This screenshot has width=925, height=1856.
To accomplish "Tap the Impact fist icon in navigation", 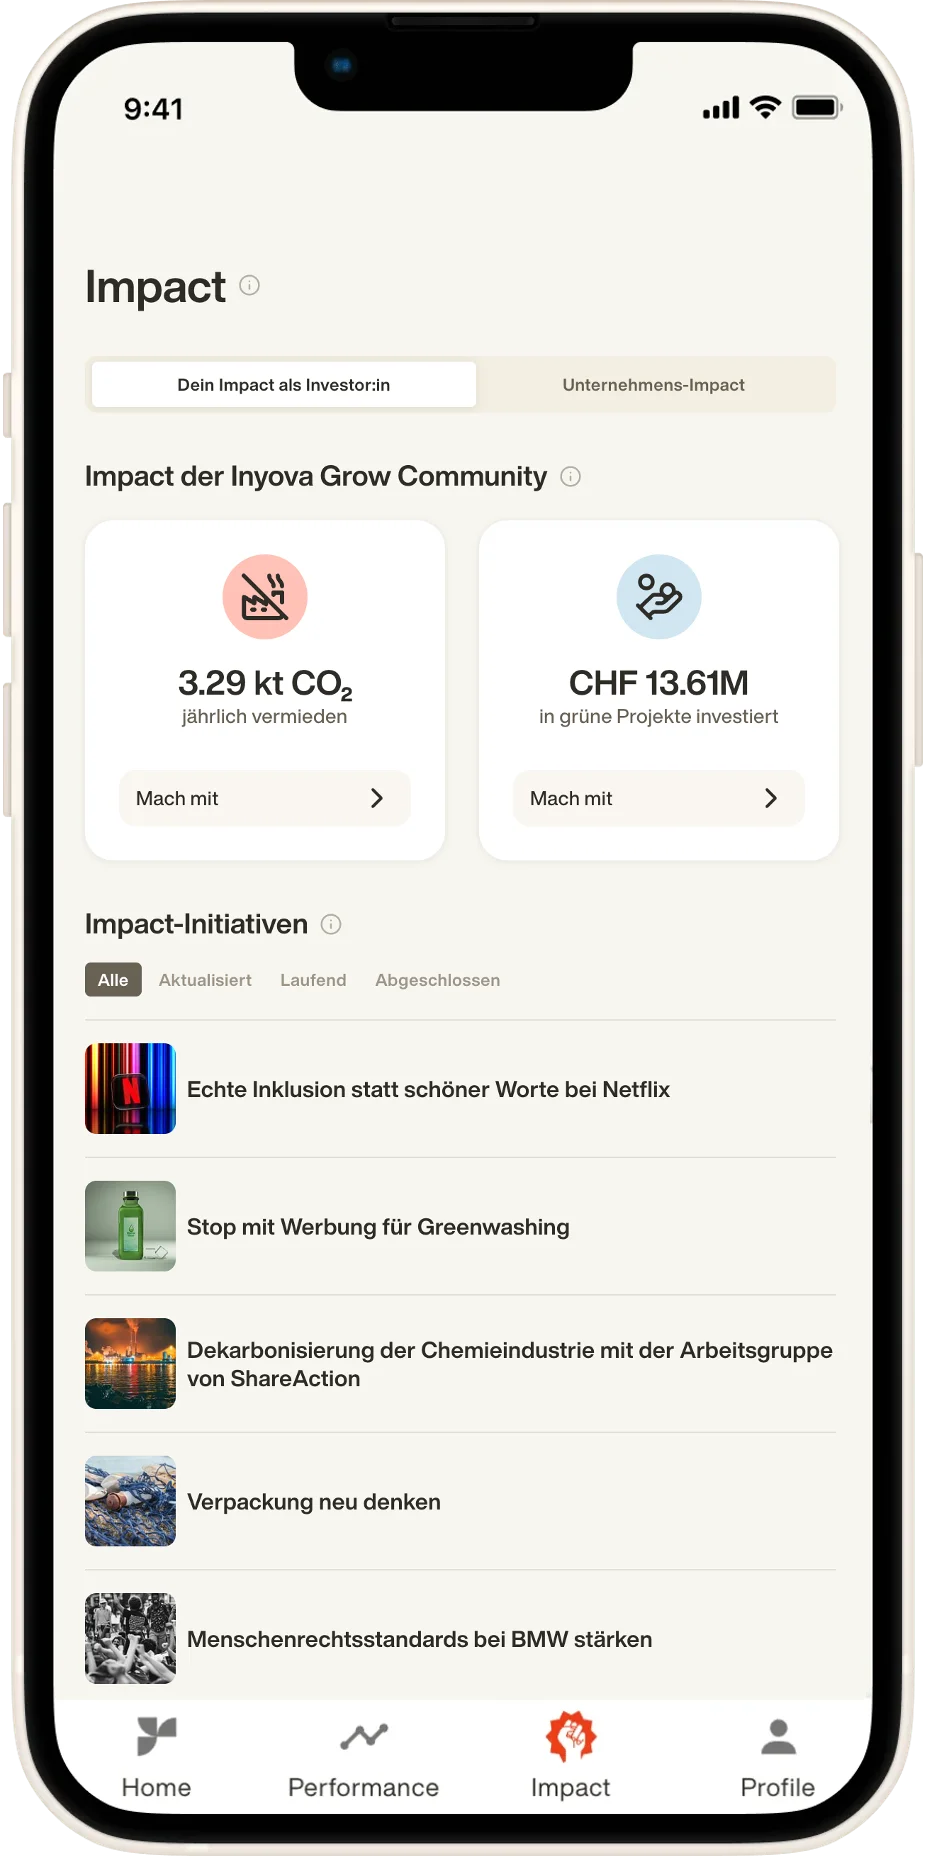I will 570,1737.
